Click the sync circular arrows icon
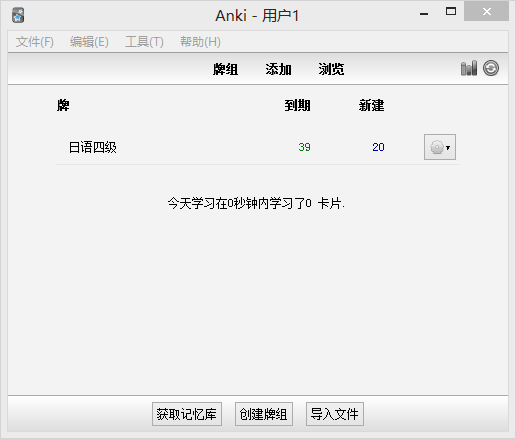516x439 pixels. 491,68
